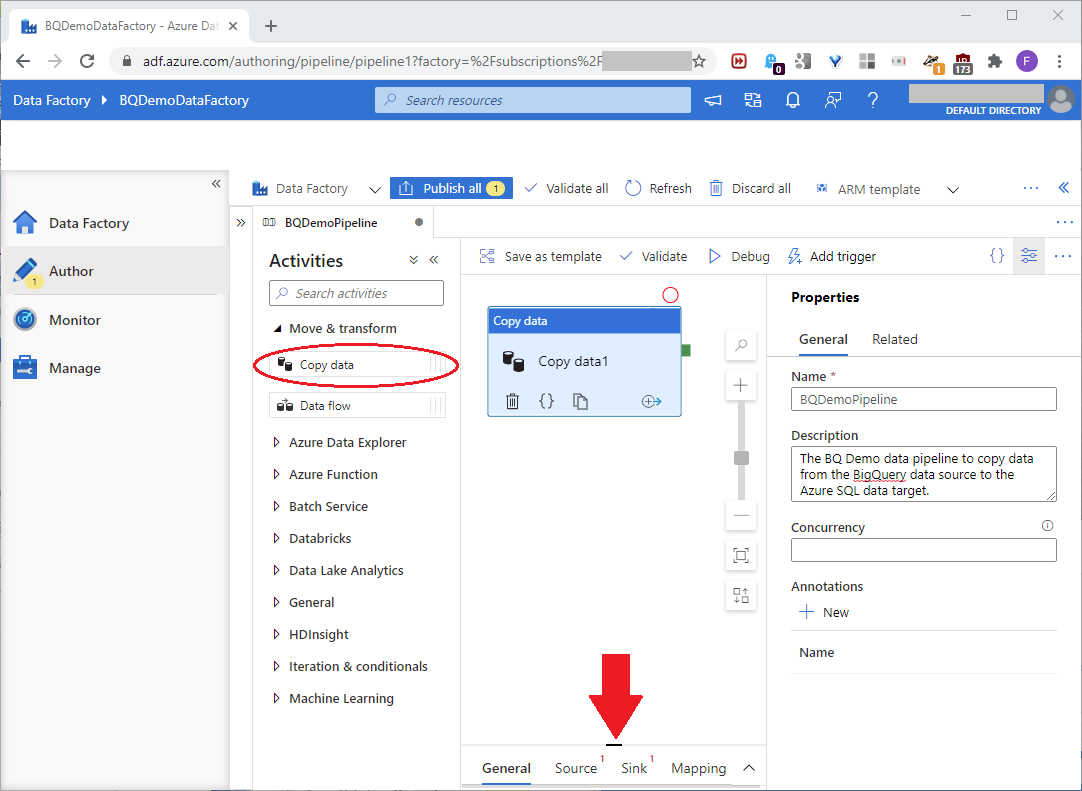Image resolution: width=1082 pixels, height=791 pixels.
Task: Open the Sink tab of activity settings
Action: click(634, 768)
